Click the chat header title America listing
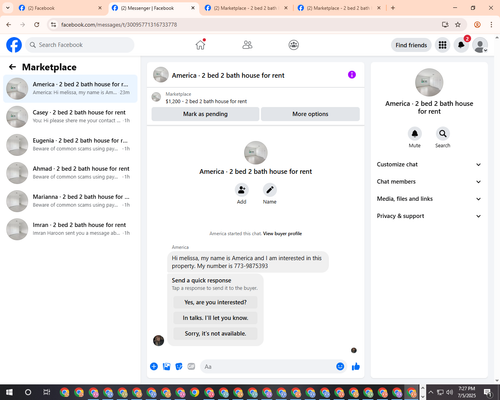 coord(228,75)
